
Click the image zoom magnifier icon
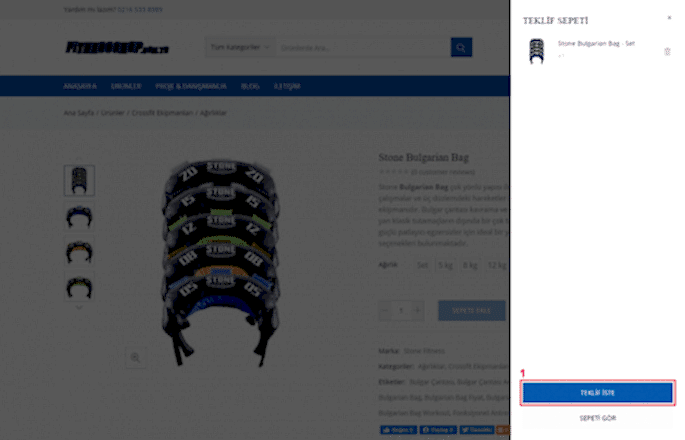click(x=135, y=358)
